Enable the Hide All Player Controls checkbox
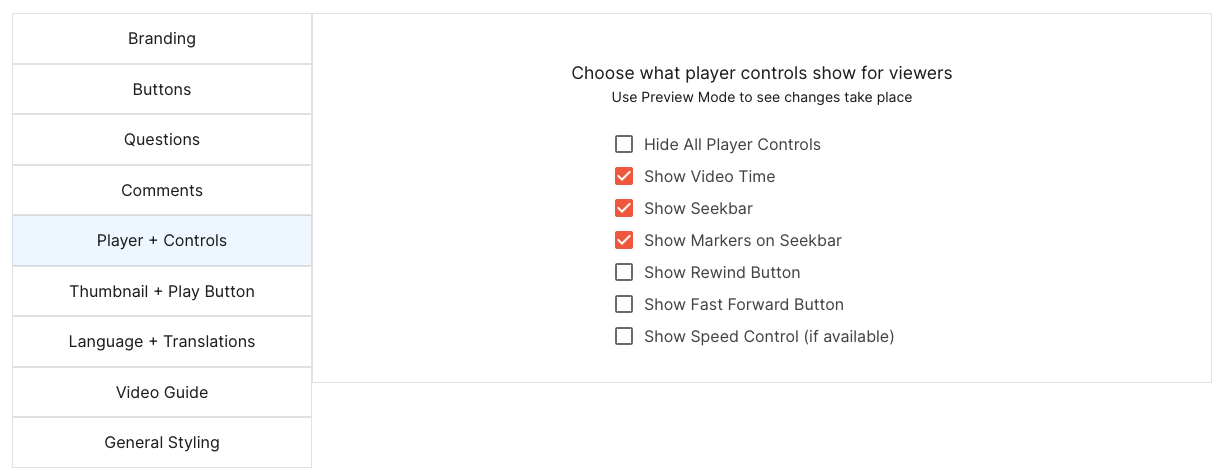Screen dimensions: 1231x476 [x=624, y=144]
